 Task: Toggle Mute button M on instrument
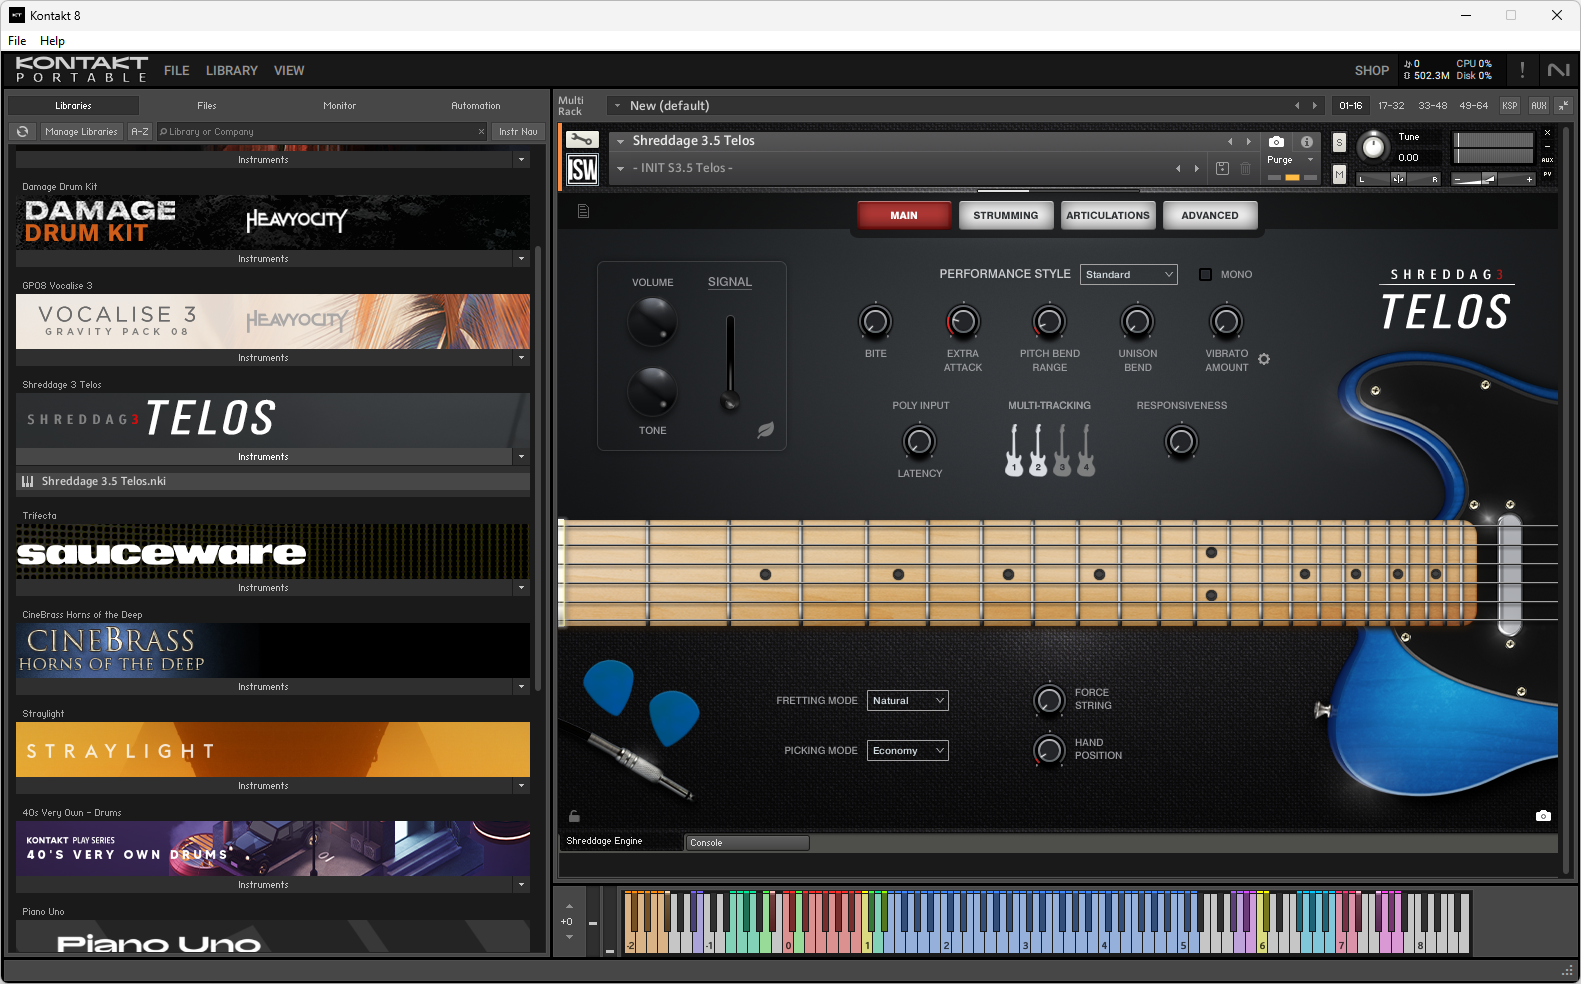[1339, 175]
